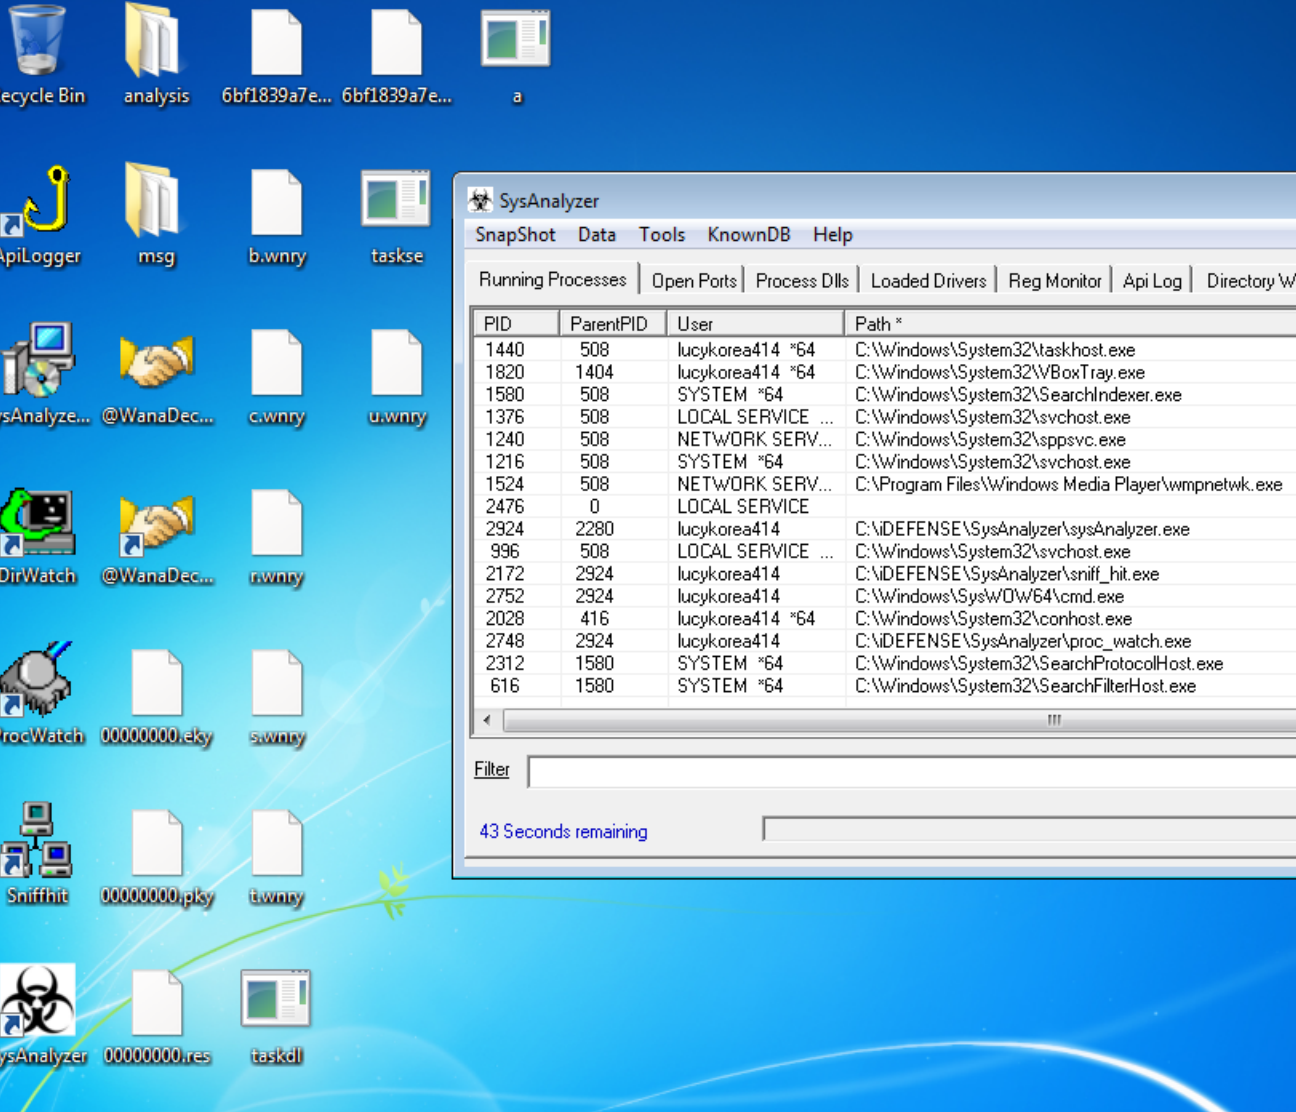1296x1112 pixels.
Task: Select row with PID 2476
Action: click(x=885, y=507)
